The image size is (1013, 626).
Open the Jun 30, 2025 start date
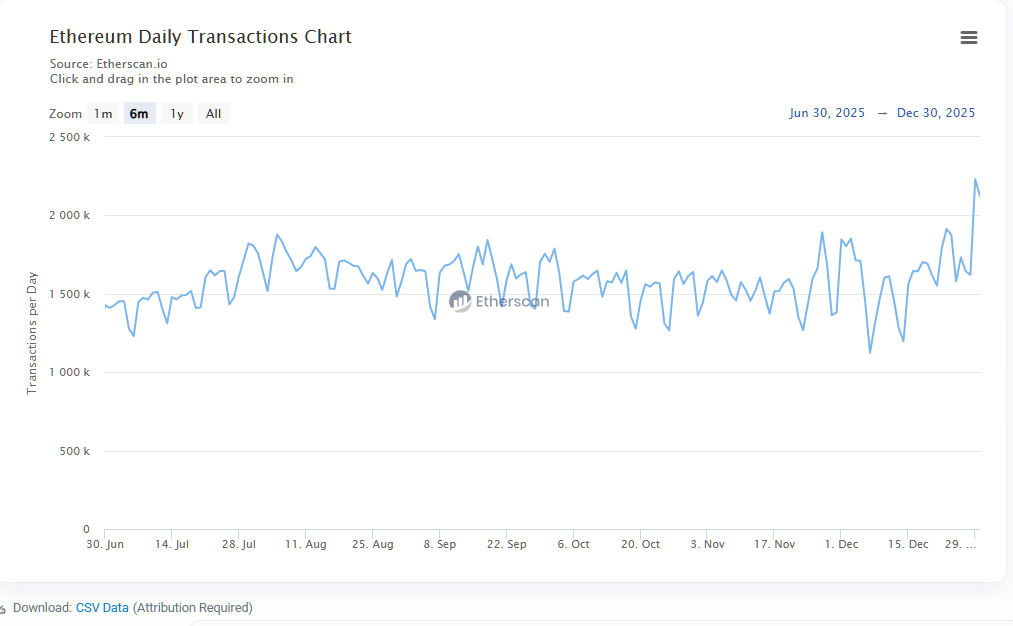point(827,113)
